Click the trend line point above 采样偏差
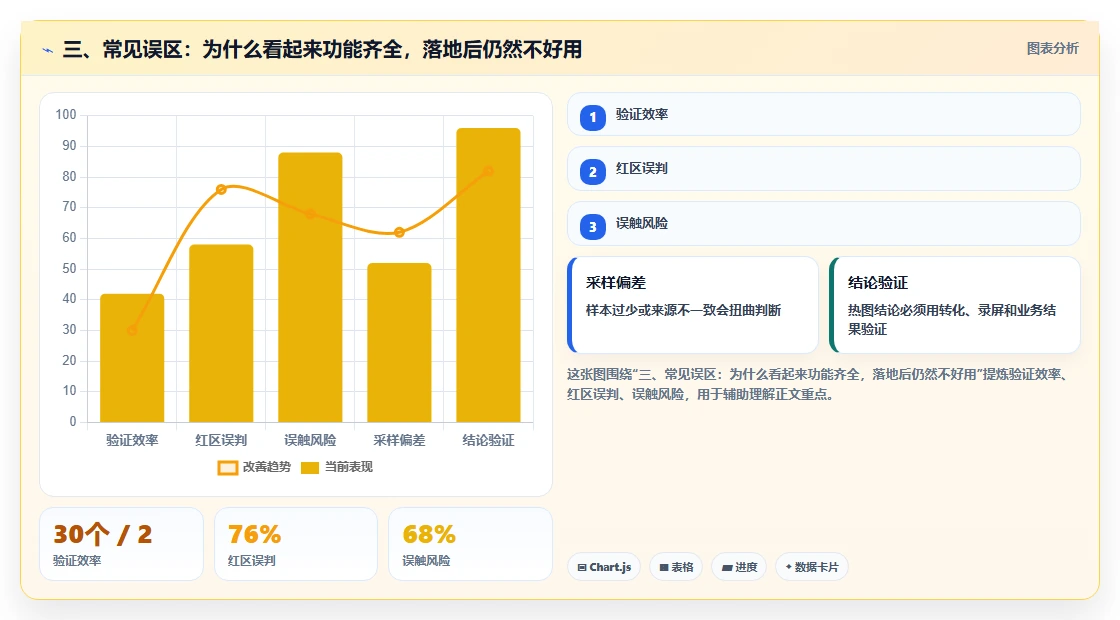Screen dimensions: 1120x620 pos(399,232)
